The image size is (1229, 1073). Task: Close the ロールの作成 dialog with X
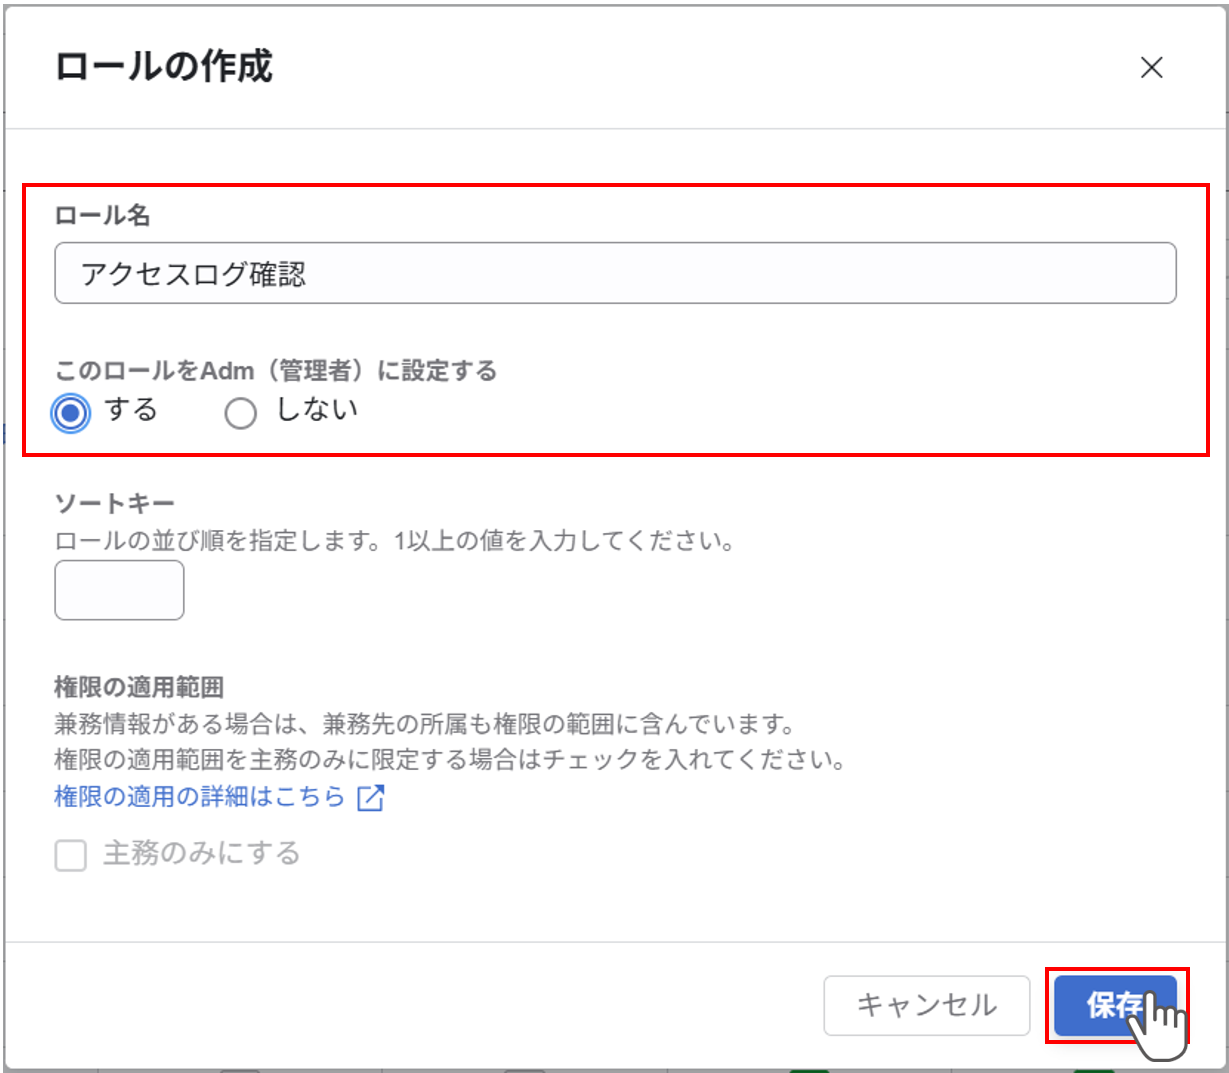[1151, 68]
